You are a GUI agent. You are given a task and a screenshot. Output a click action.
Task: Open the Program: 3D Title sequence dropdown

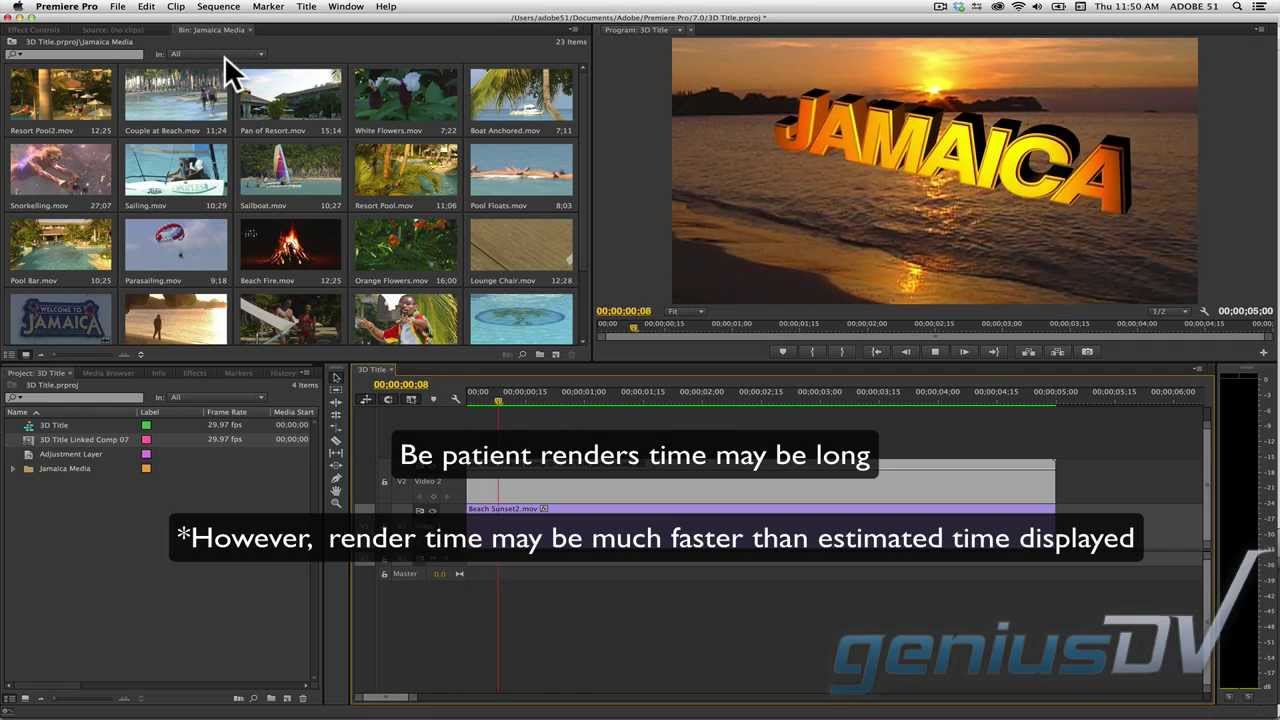[680, 30]
